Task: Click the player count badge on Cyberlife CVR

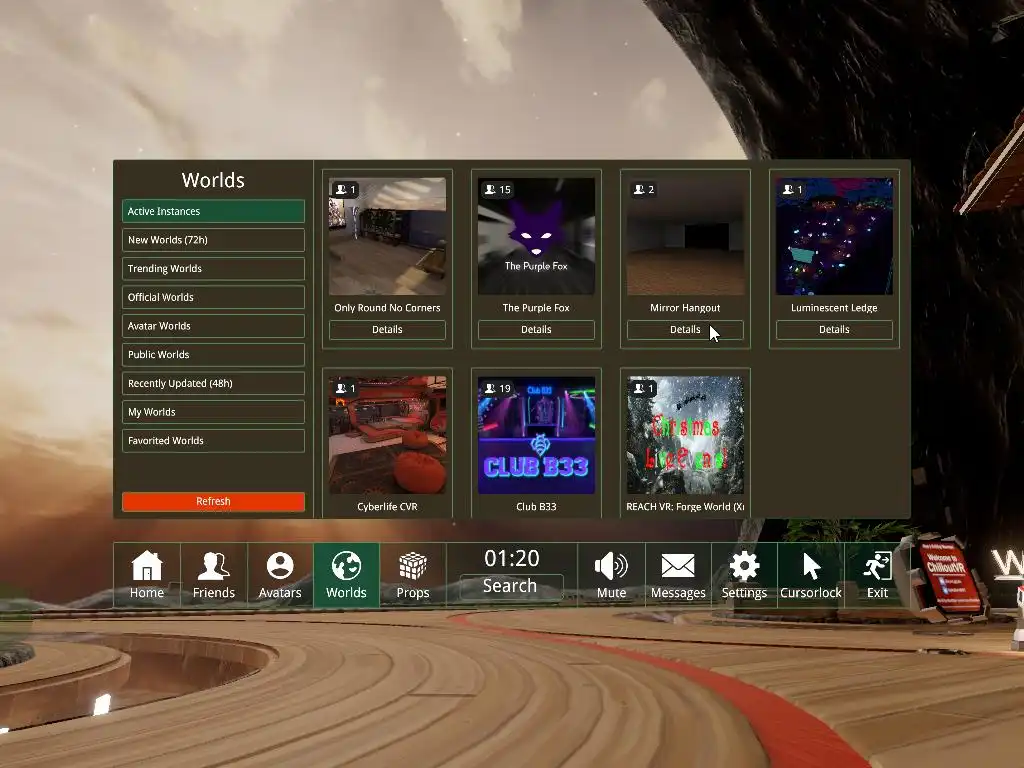Action: coord(345,389)
